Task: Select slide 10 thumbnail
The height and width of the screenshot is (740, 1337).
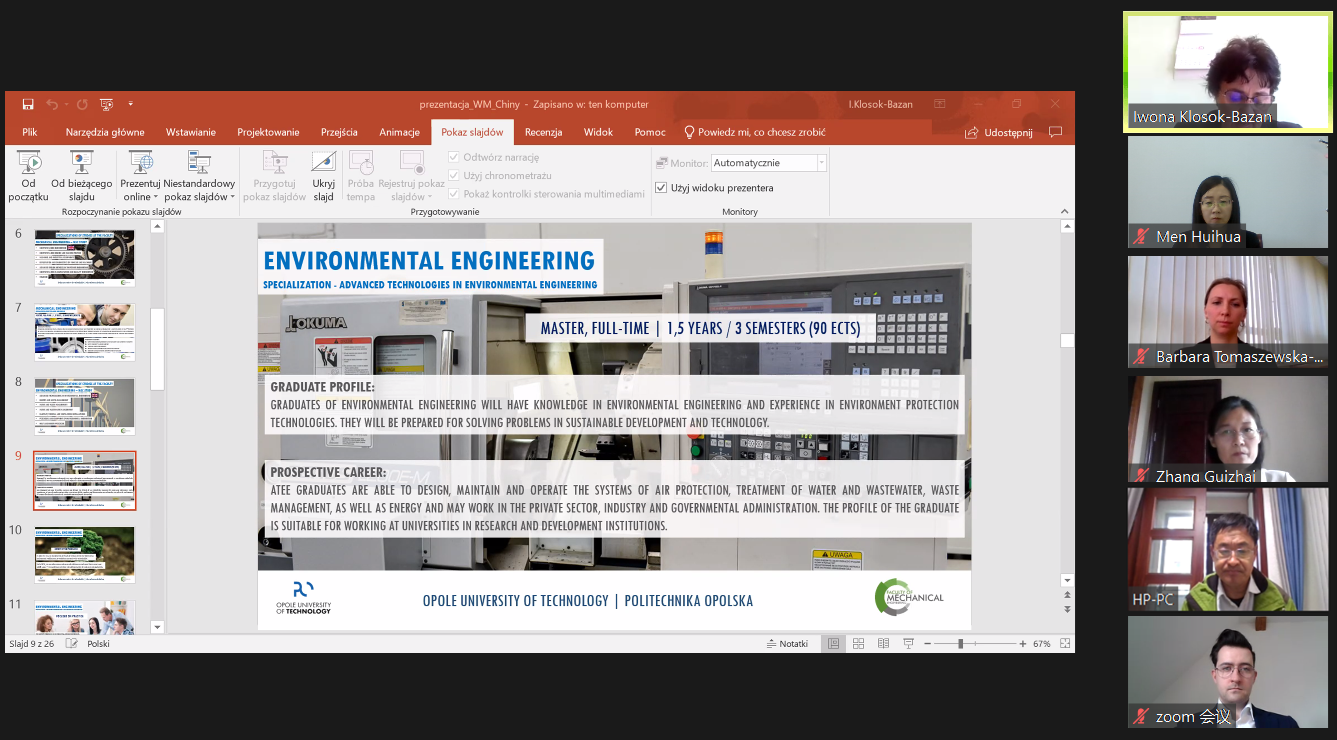Action: point(85,555)
